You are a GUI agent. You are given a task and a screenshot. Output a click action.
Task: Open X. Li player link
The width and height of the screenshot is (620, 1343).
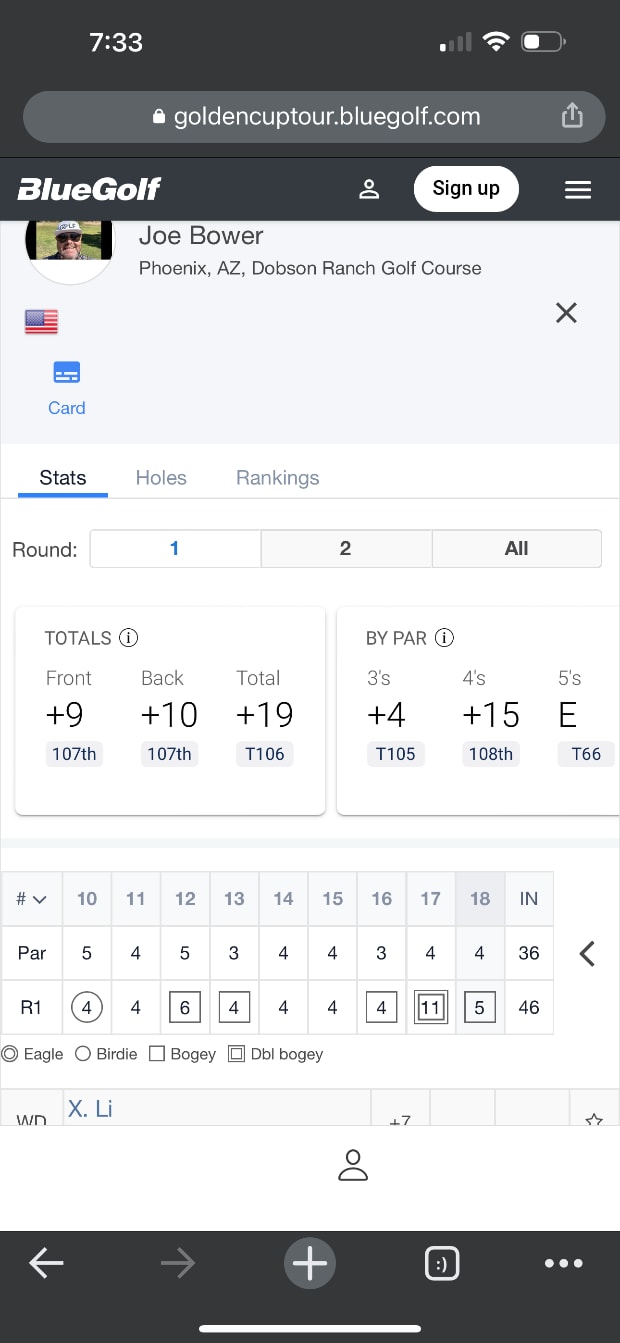pyautogui.click(x=90, y=1108)
